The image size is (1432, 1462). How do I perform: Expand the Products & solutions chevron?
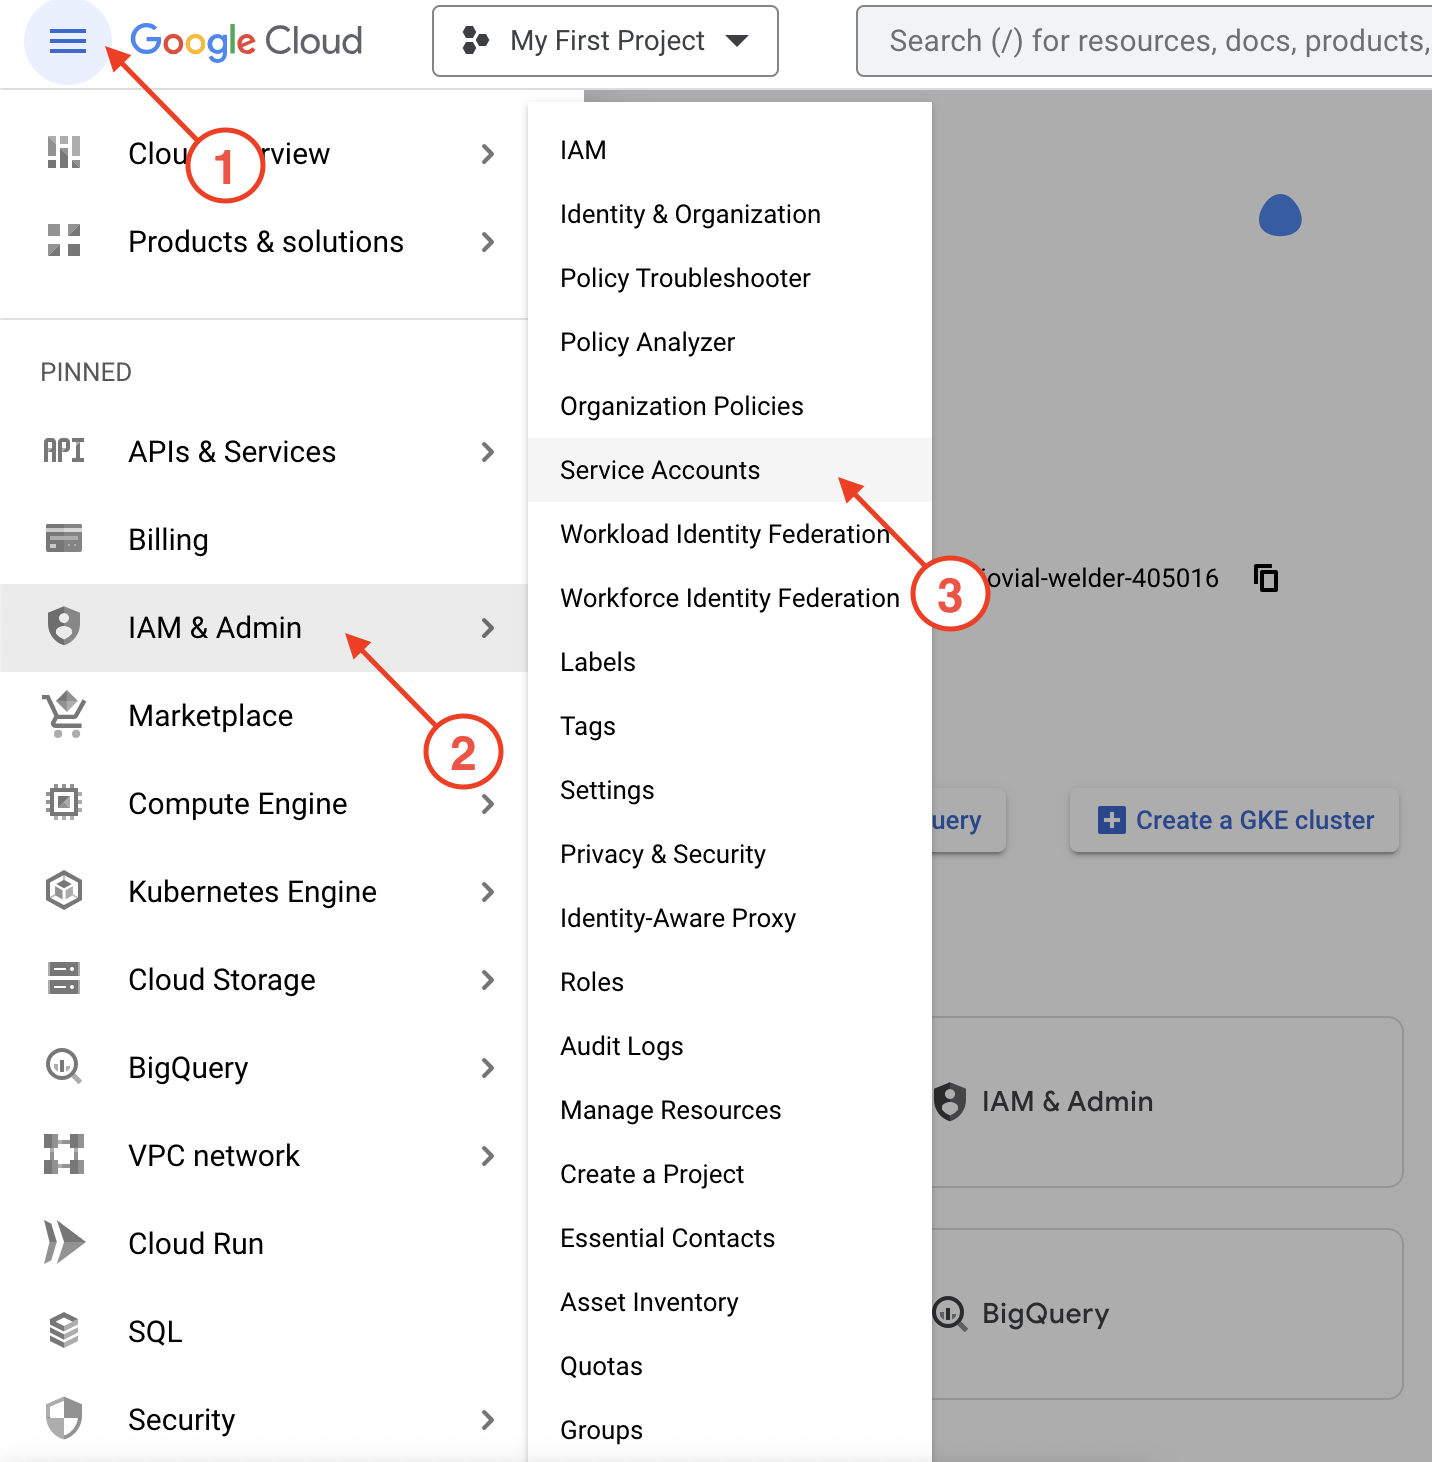point(488,242)
